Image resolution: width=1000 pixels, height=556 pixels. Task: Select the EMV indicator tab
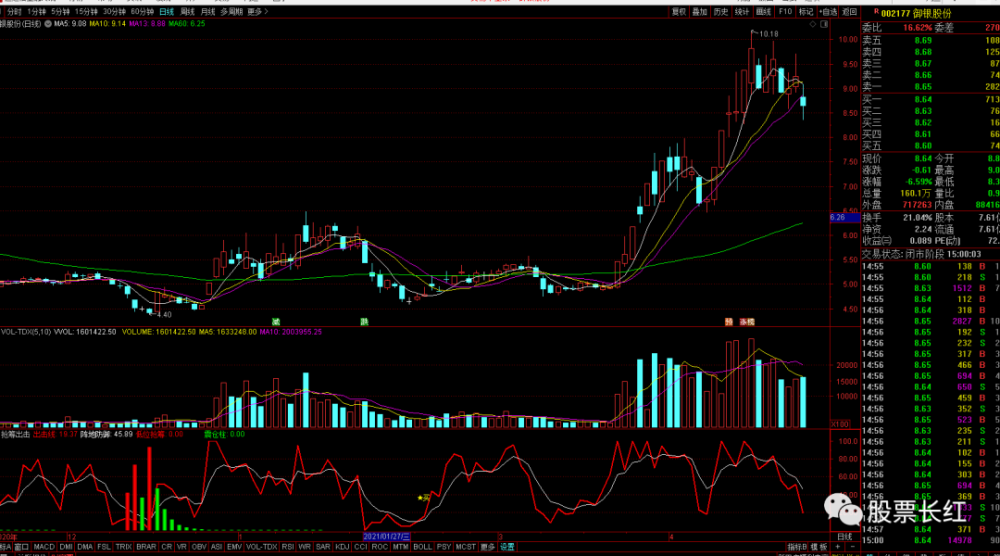[x=234, y=547]
